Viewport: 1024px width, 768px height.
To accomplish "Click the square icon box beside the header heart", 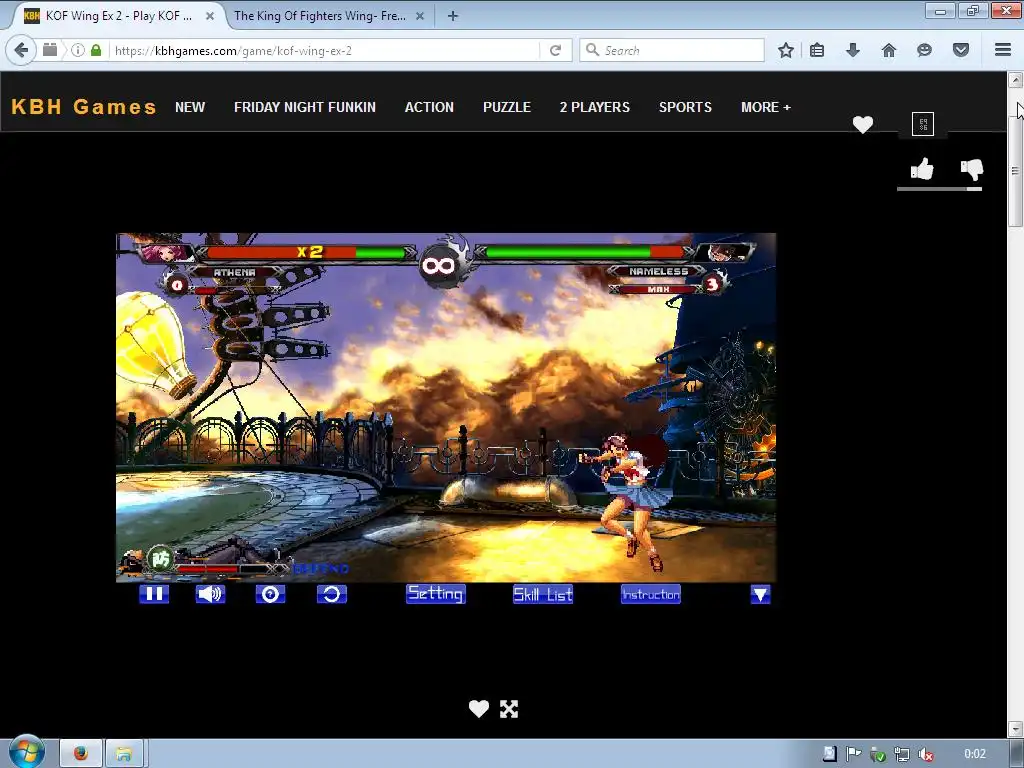I will click(923, 123).
